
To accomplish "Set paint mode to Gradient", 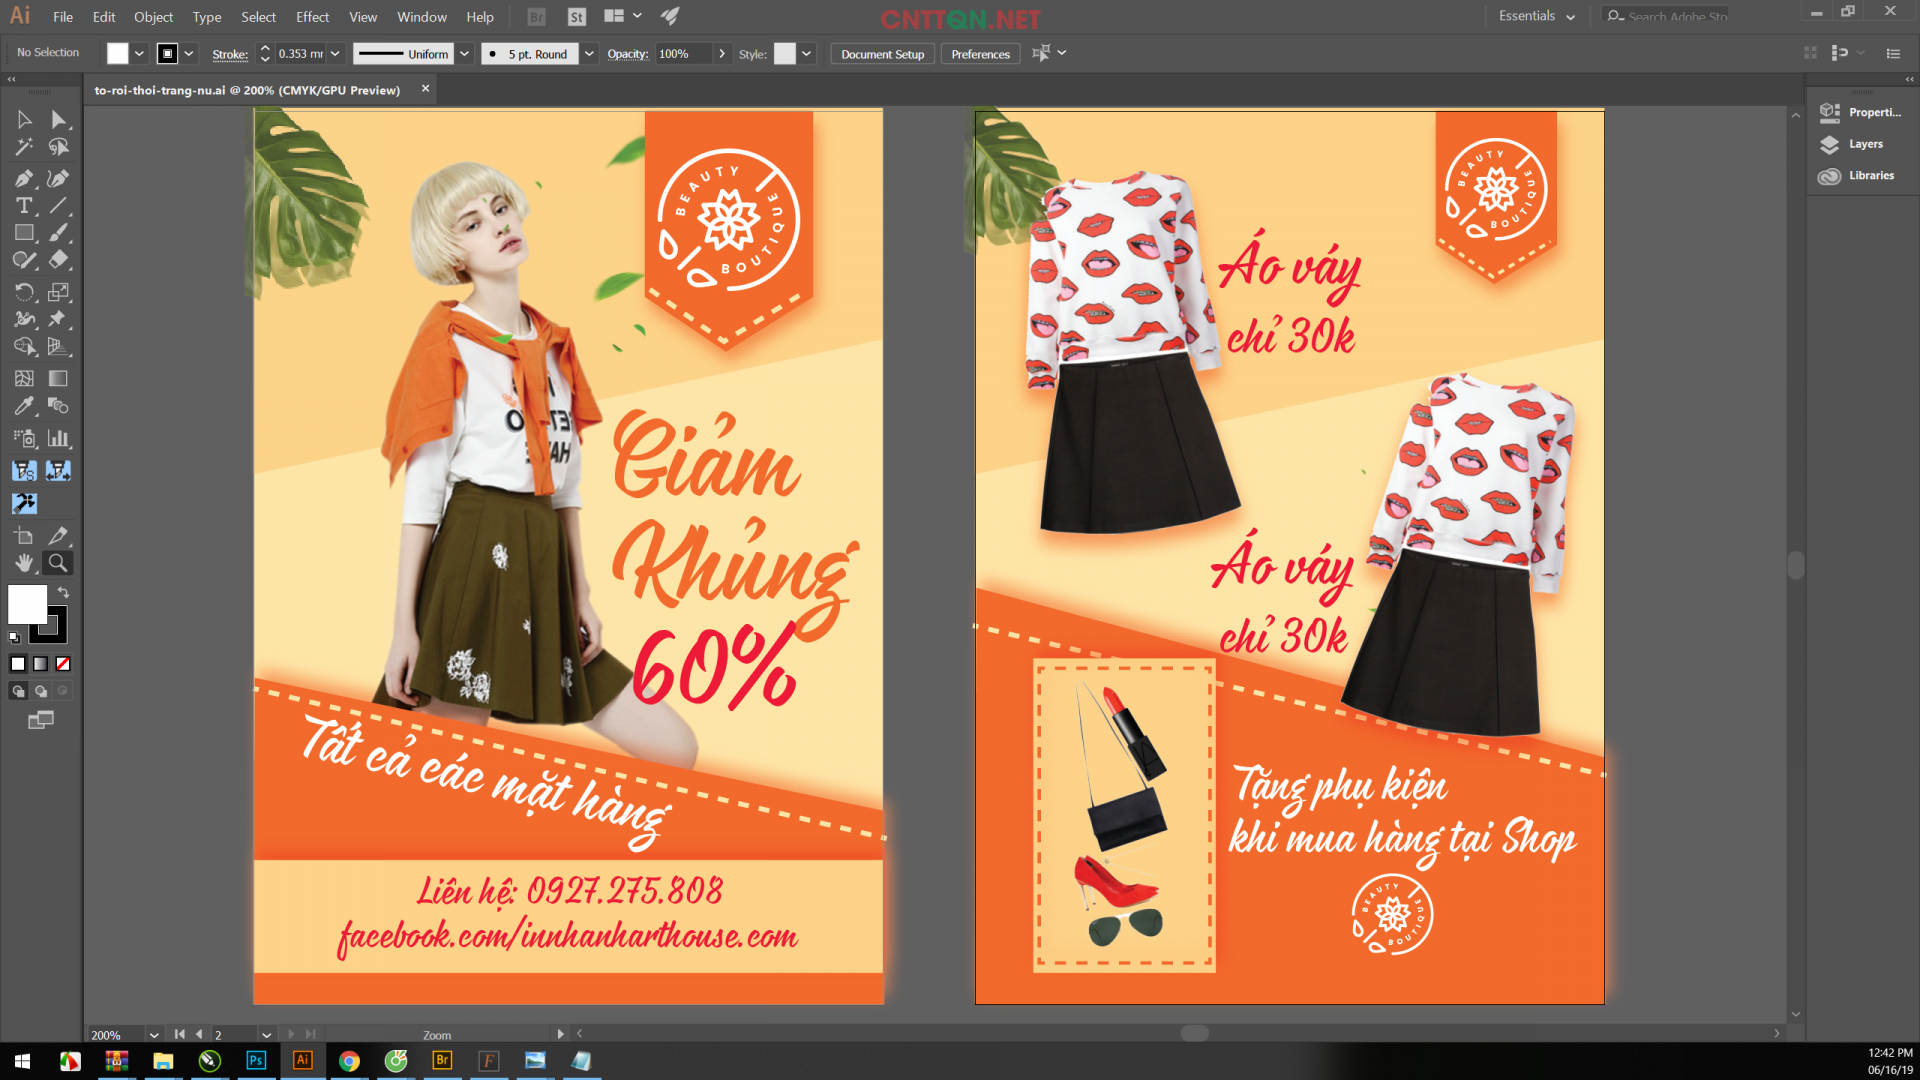I will 40,664.
